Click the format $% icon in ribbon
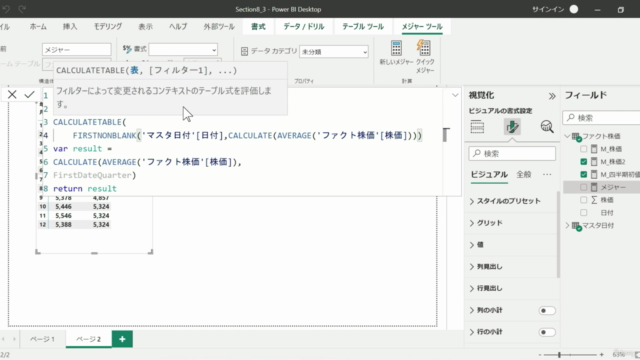The image size is (640, 360). tap(127, 49)
